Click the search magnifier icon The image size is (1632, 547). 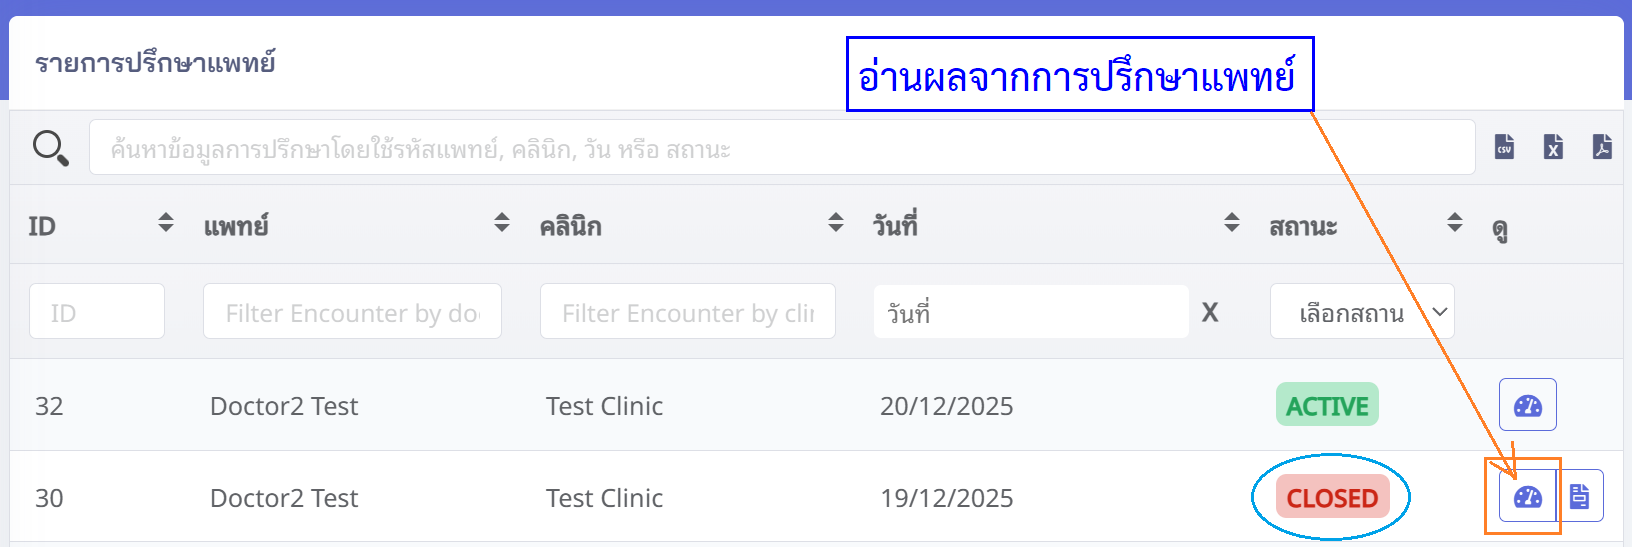click(50, 148)
